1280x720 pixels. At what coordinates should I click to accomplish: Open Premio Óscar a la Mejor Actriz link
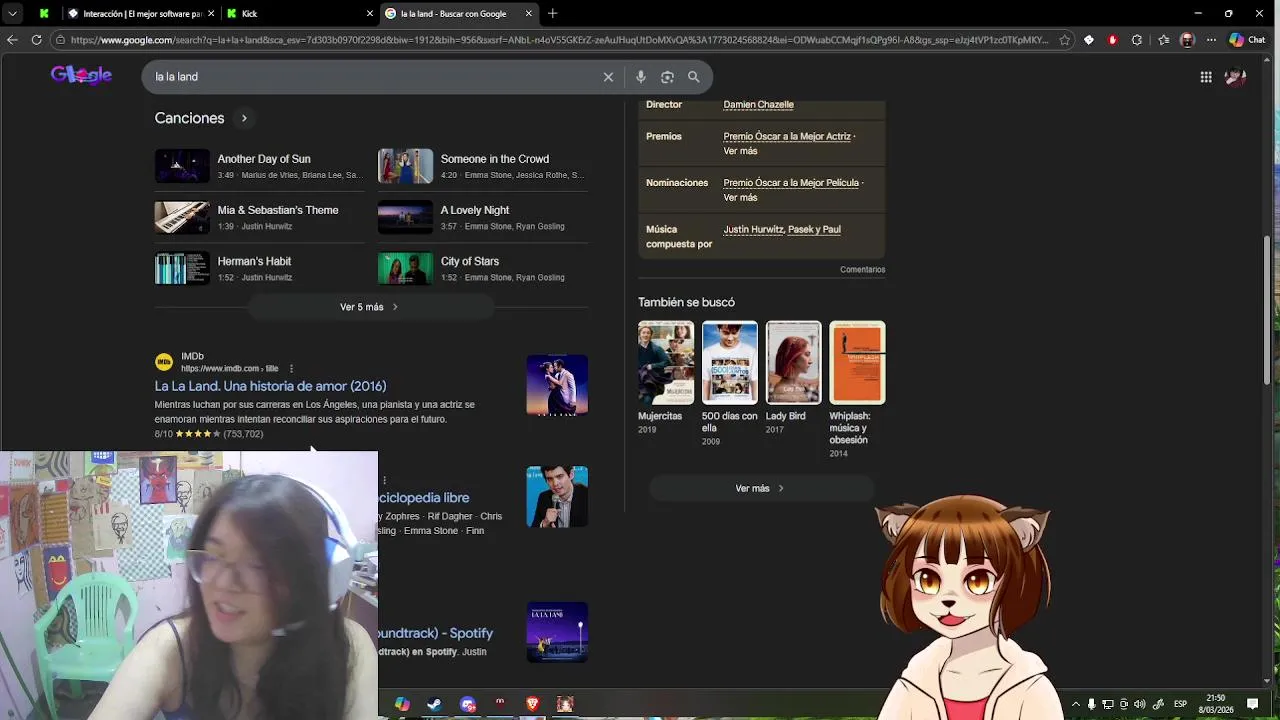point(787,136)
